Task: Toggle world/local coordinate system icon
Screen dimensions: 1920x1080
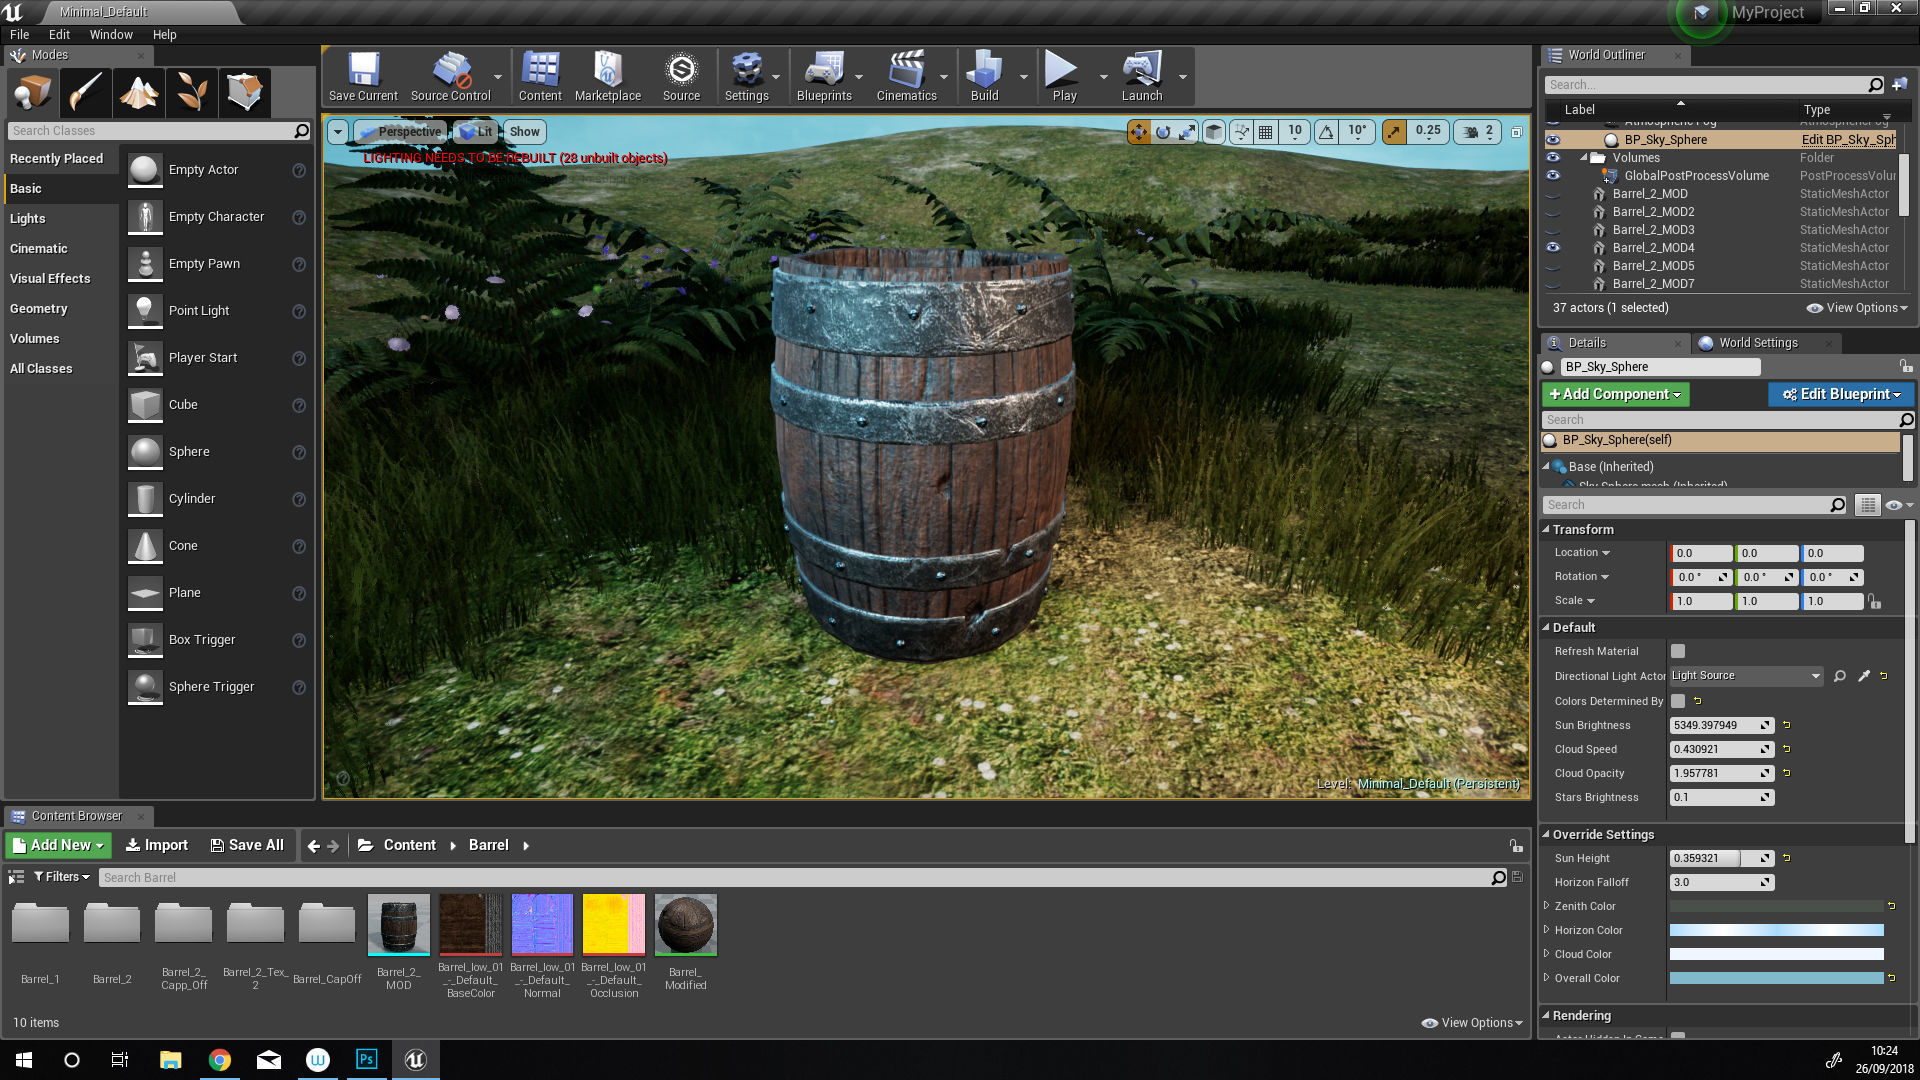Action: 1214,132
